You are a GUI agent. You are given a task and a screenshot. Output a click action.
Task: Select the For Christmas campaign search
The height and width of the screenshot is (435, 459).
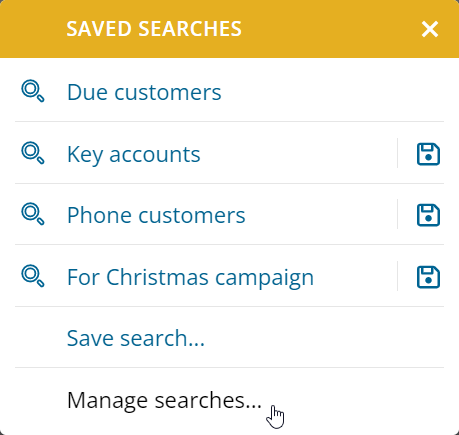coord(190,277)
